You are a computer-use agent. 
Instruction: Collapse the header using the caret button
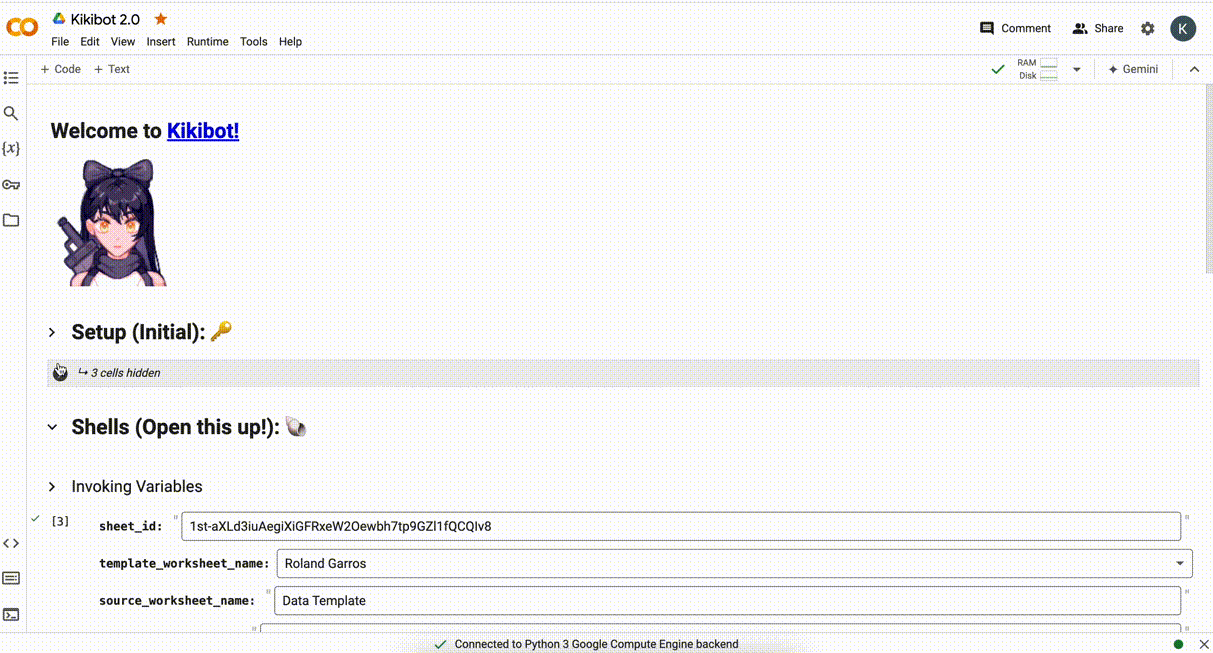1194,70
